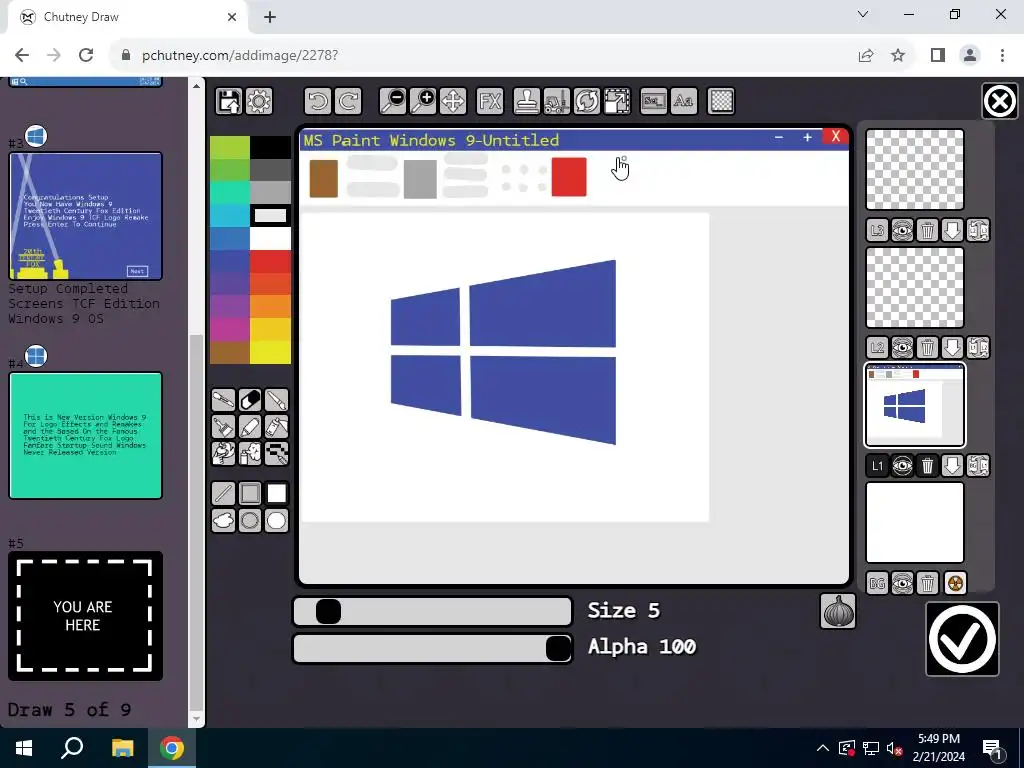The image size is (1024, 768).
Task: Select the outlined rectangle shape tool
Action: point(250,494)
